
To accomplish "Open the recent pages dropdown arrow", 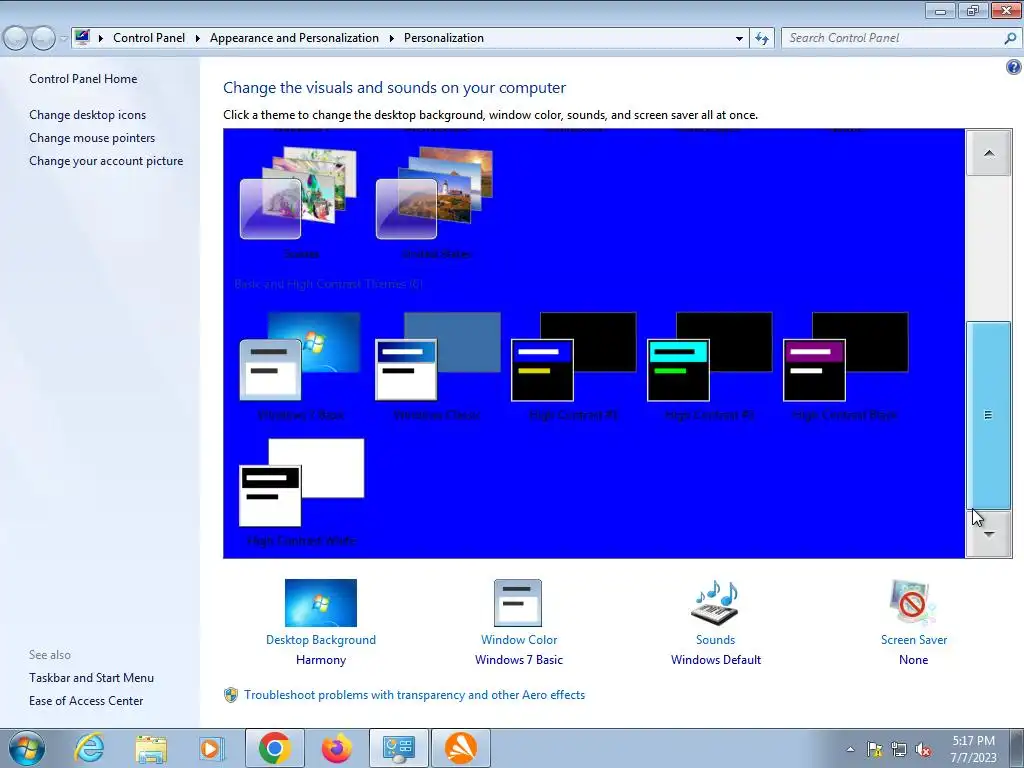I will pos(63,38).
